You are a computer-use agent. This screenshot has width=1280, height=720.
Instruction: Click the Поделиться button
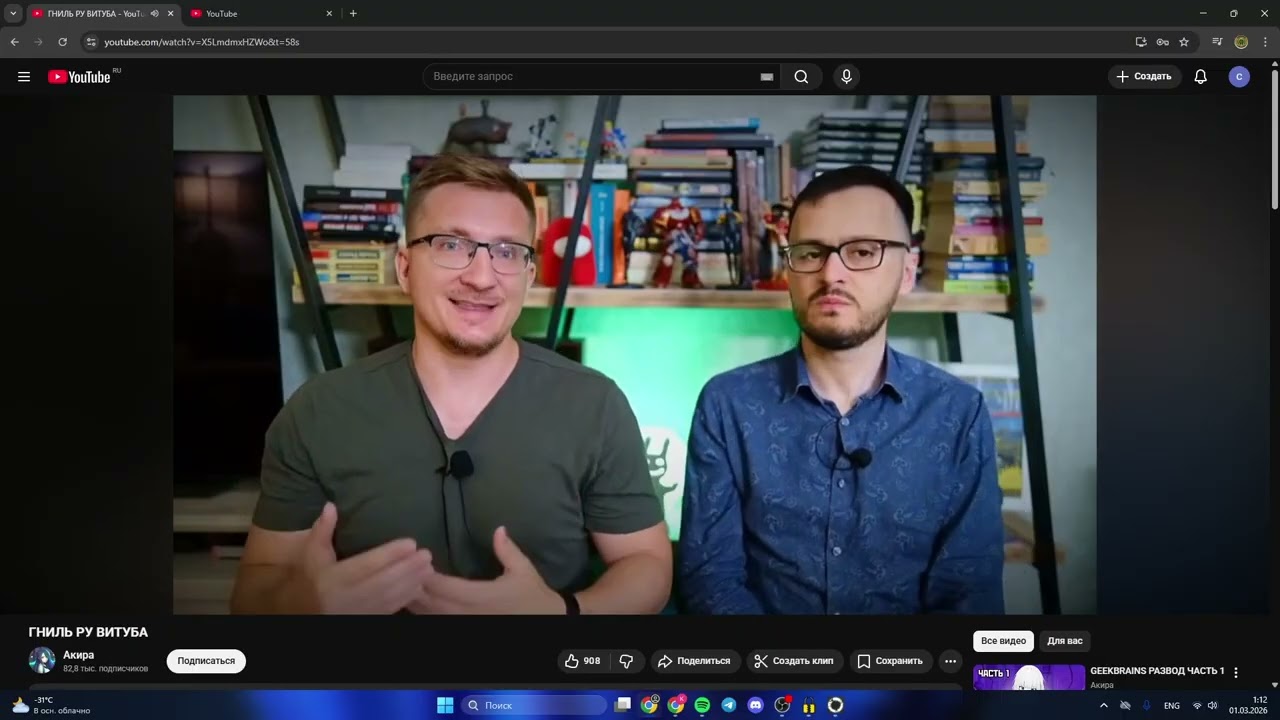(694, 661)
